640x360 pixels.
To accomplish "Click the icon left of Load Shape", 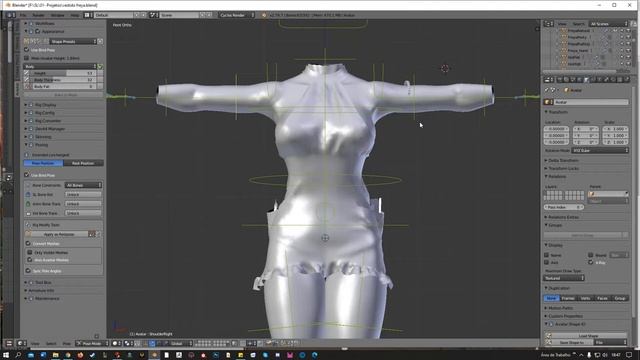I will (549, 336).
